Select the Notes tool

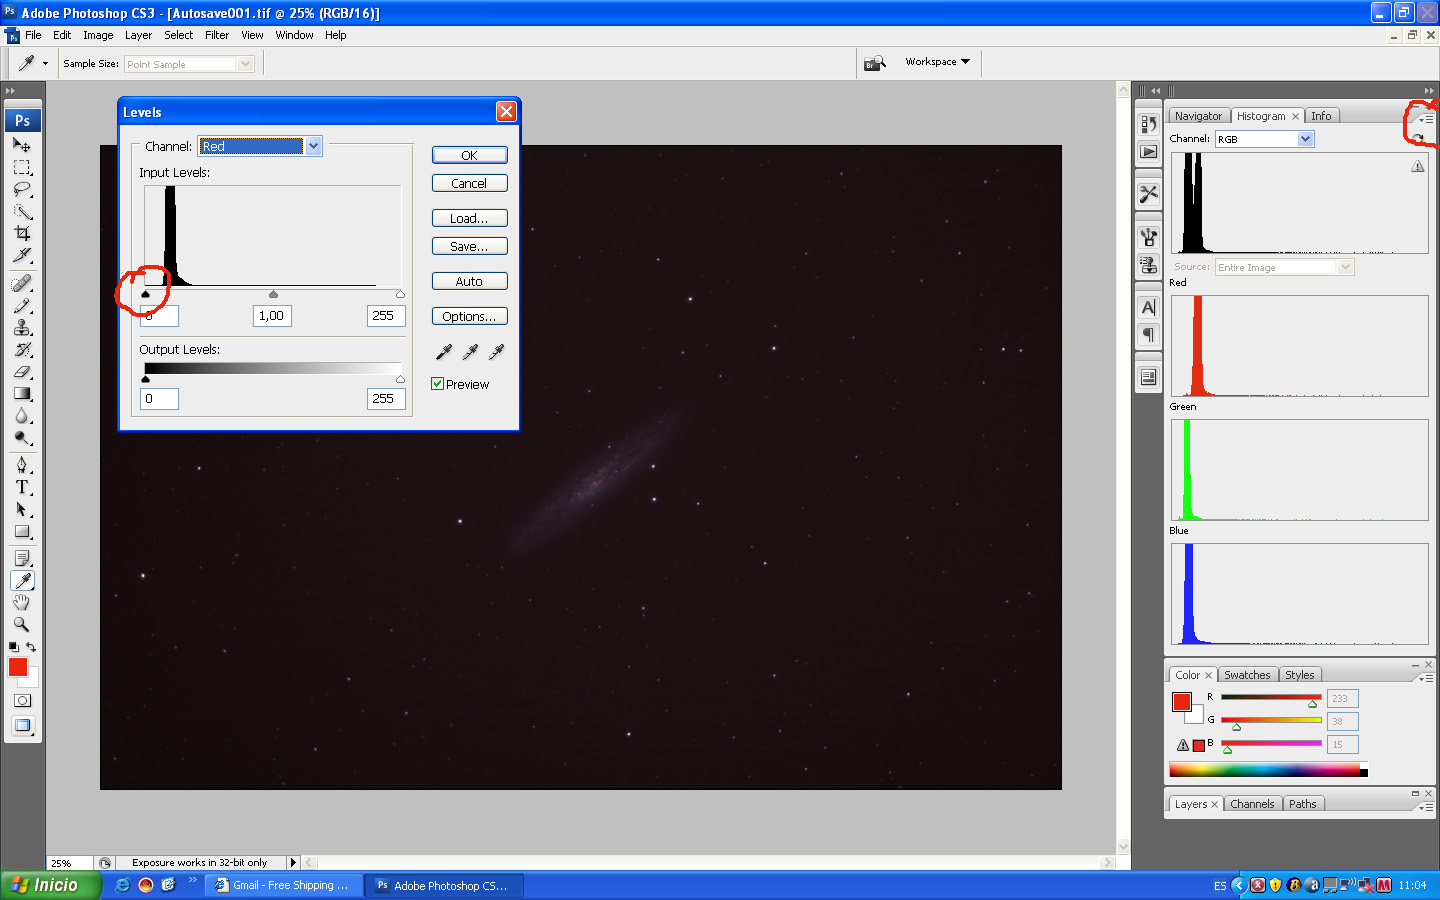pos(22,558)
